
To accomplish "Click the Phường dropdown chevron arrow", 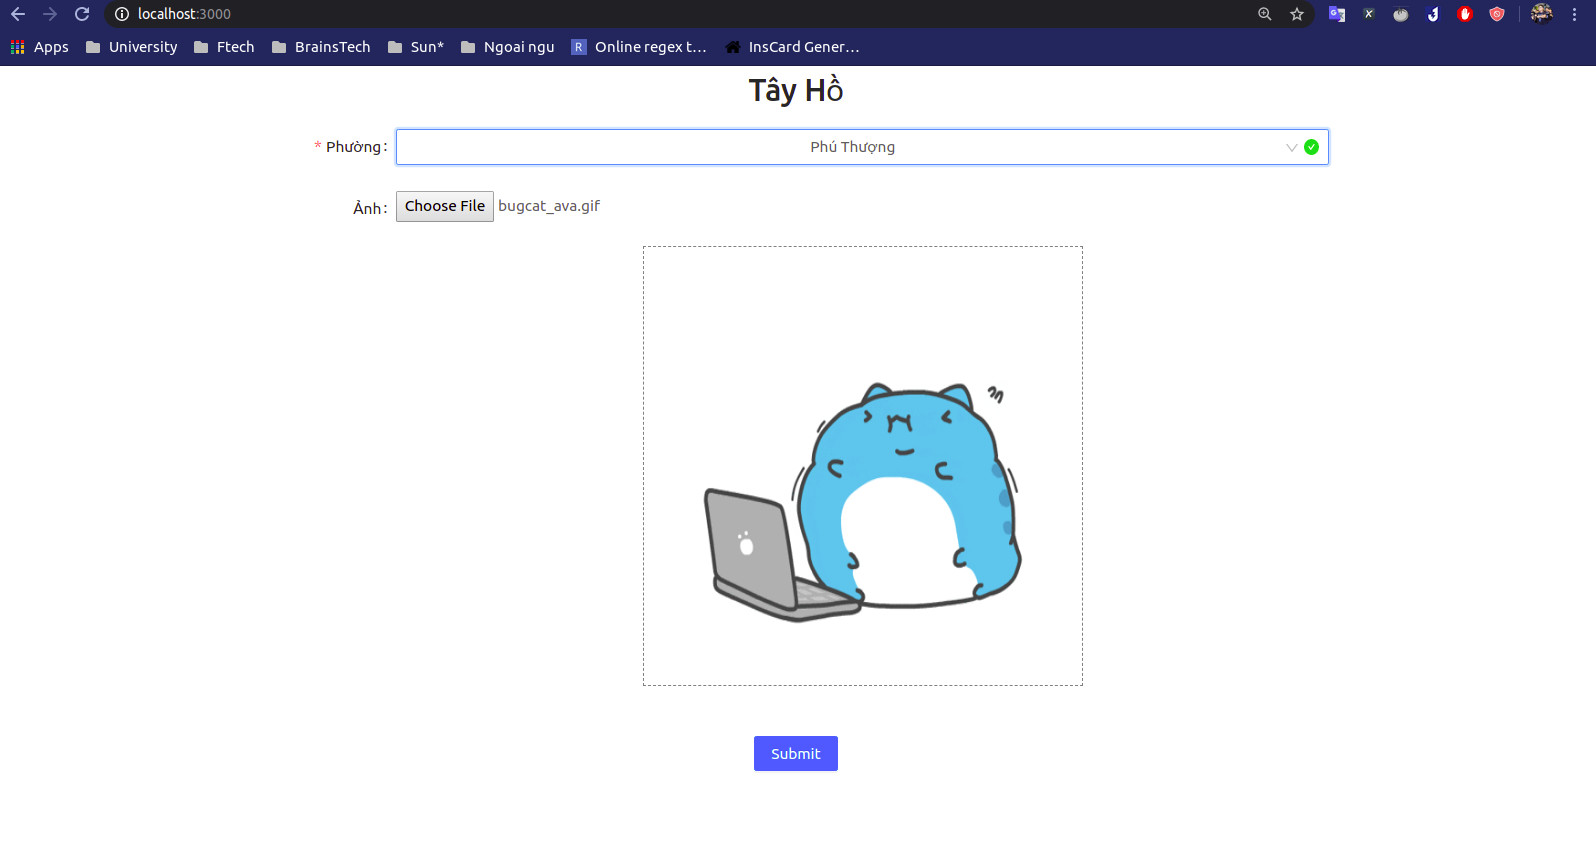I will pyautogui.click(x=1291, y=147).
